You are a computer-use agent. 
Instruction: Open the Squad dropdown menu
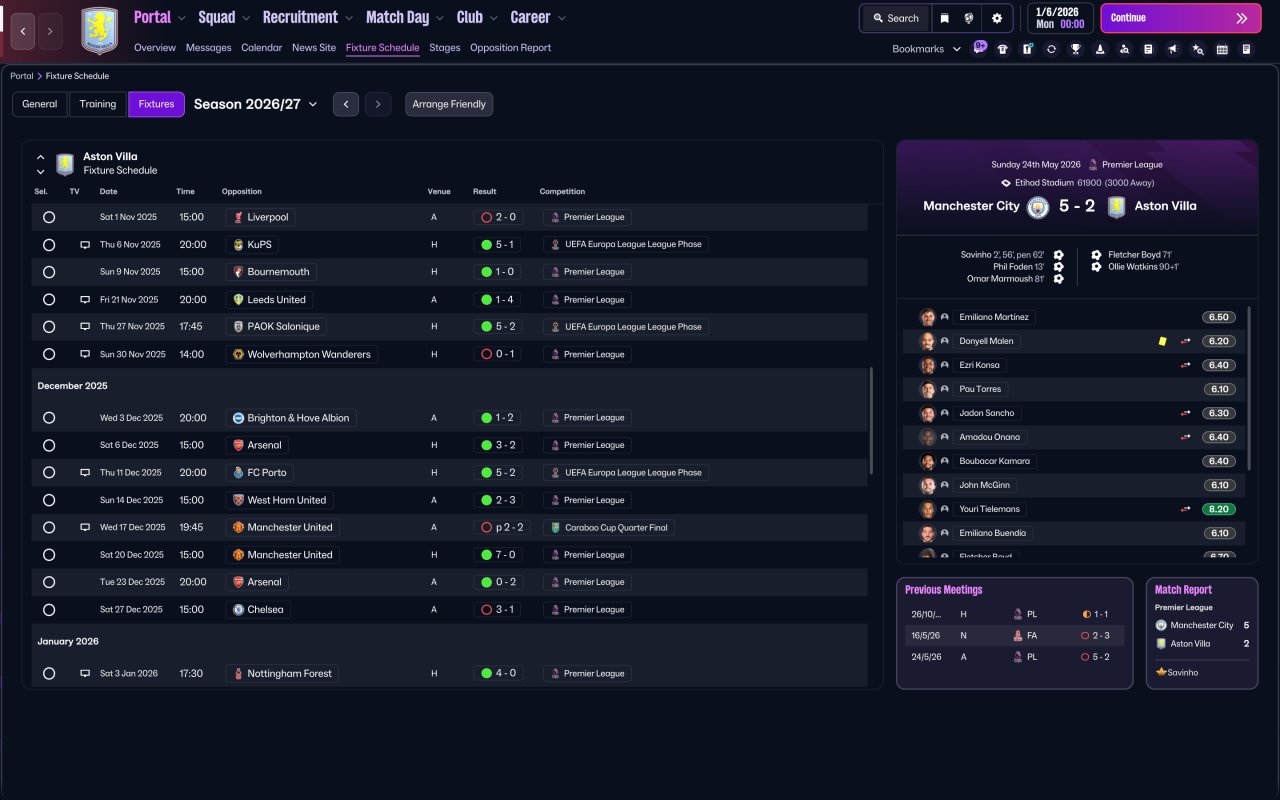pyautogui.click(x=225, y=17)
